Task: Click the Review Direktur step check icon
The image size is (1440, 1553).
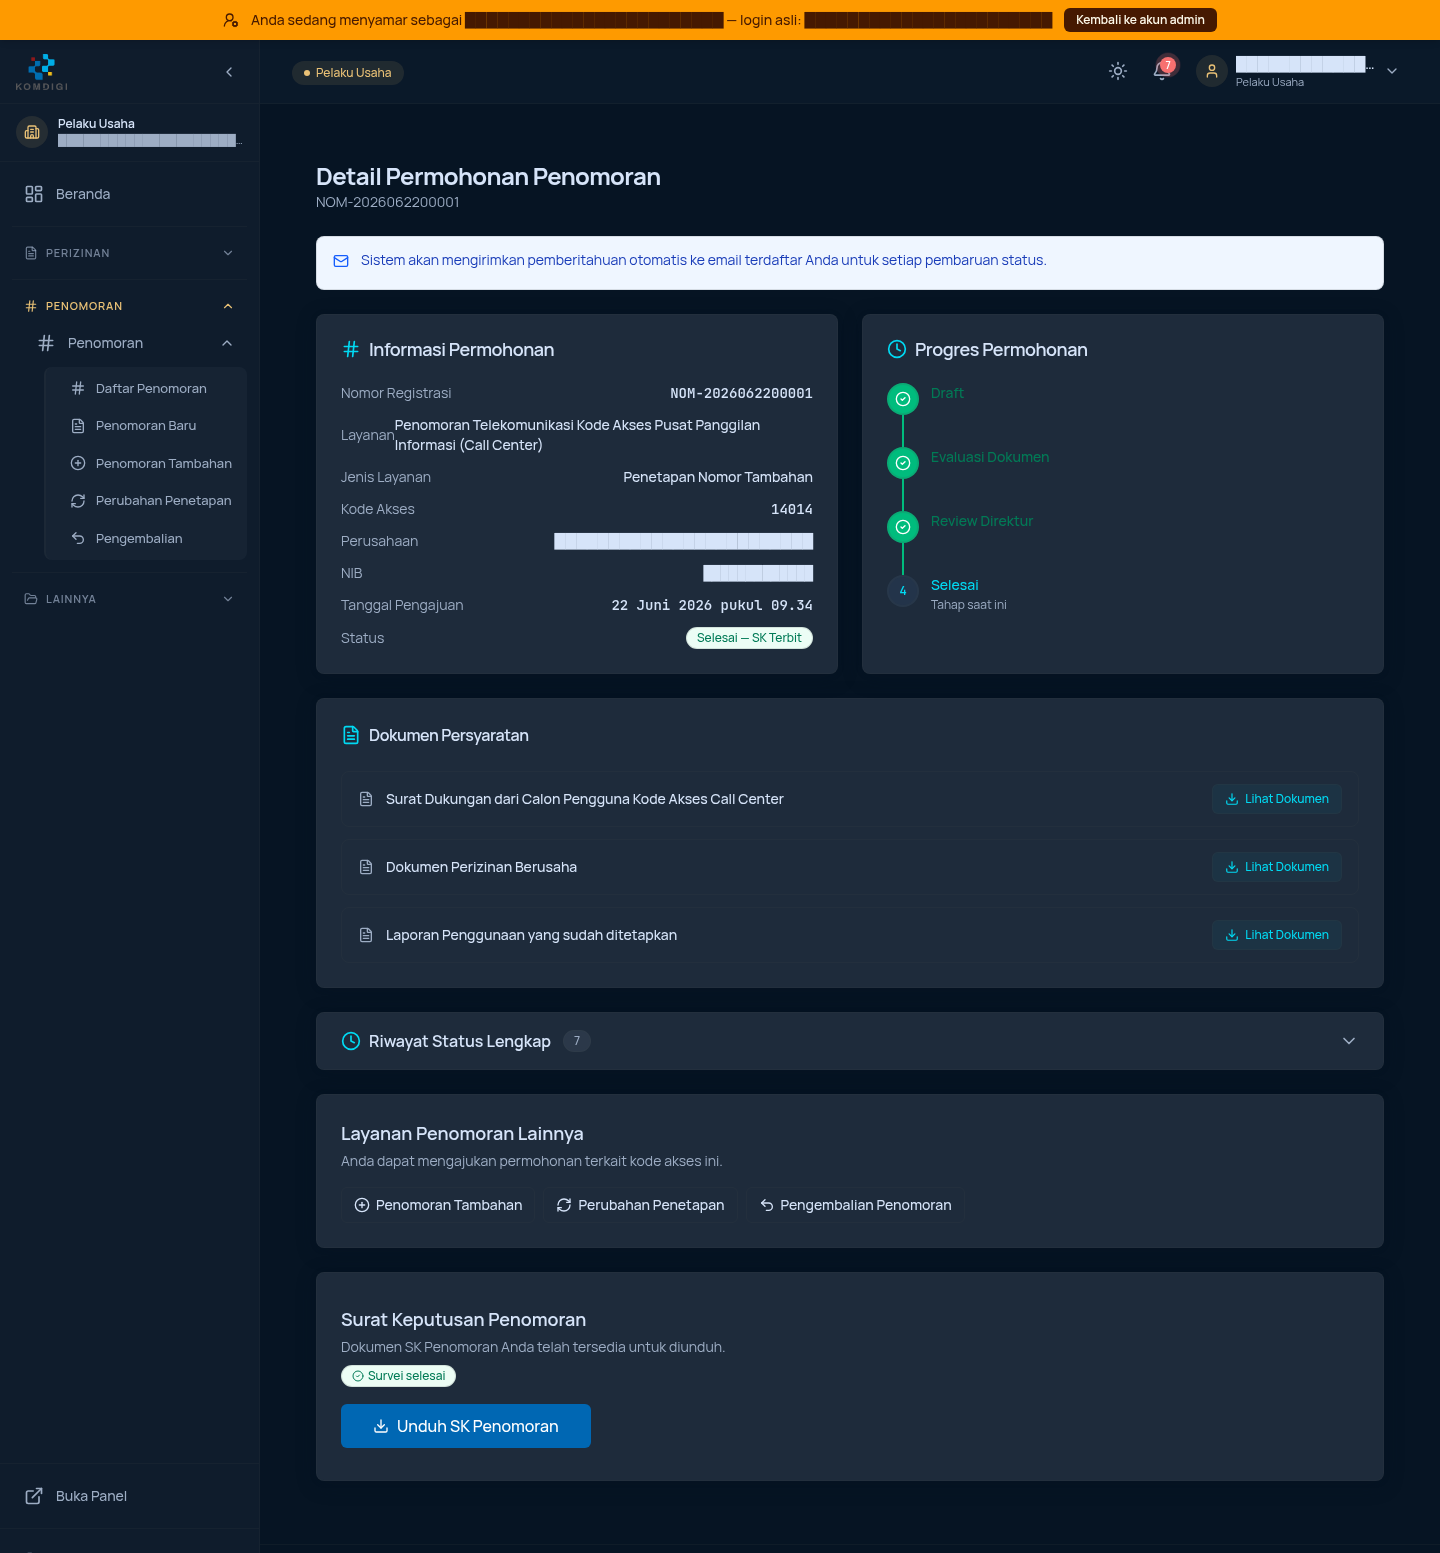Action: point(903,527)
